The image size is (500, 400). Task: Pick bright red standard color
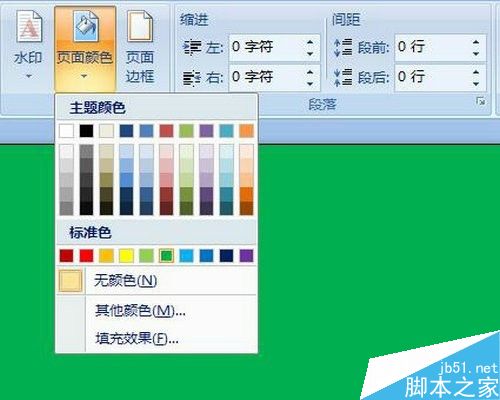(x=86, y=256)
